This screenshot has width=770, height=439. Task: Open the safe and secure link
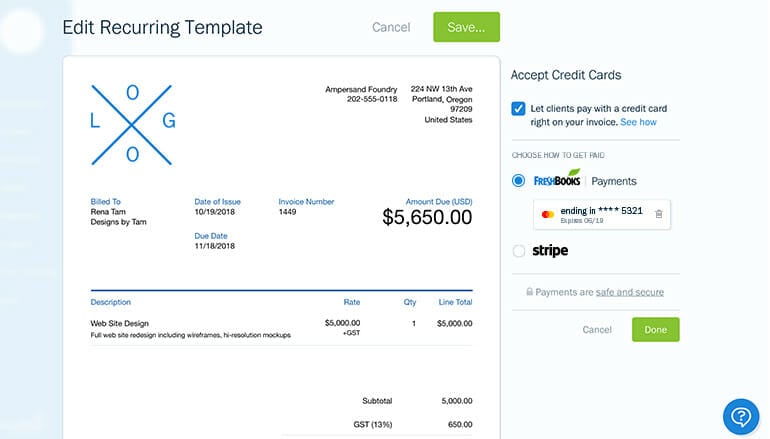[630, 292]
